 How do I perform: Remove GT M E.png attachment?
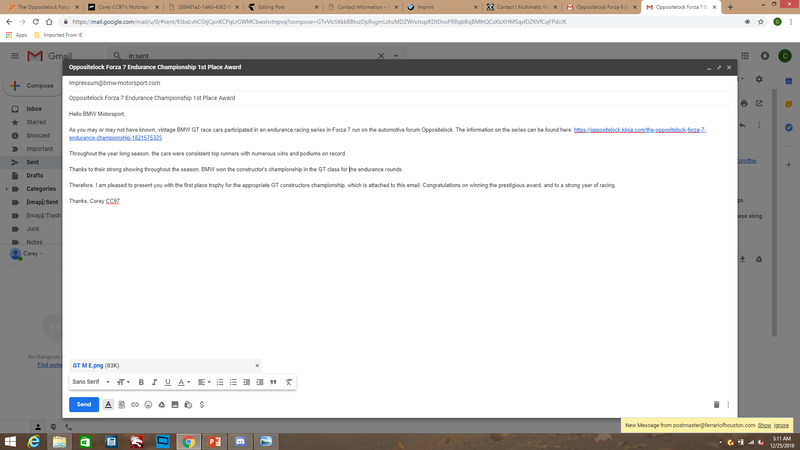tap(257, 365)
